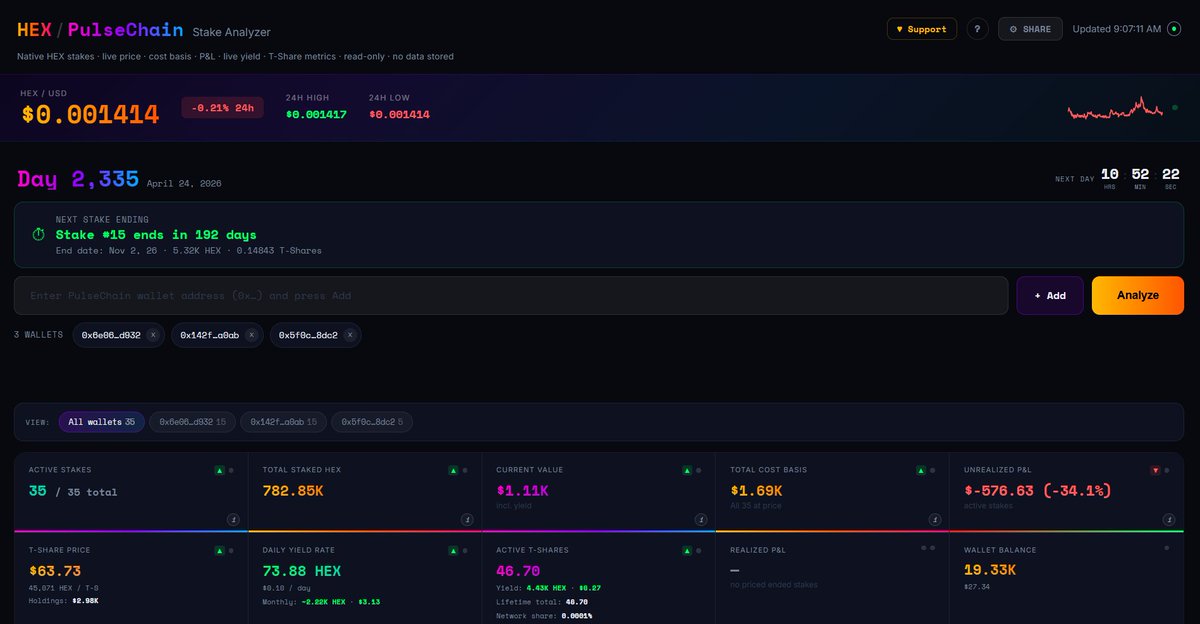Switch view to wallet 0x142f…a0ab 15
This screenshot has height=624, width=1200.
284,422
